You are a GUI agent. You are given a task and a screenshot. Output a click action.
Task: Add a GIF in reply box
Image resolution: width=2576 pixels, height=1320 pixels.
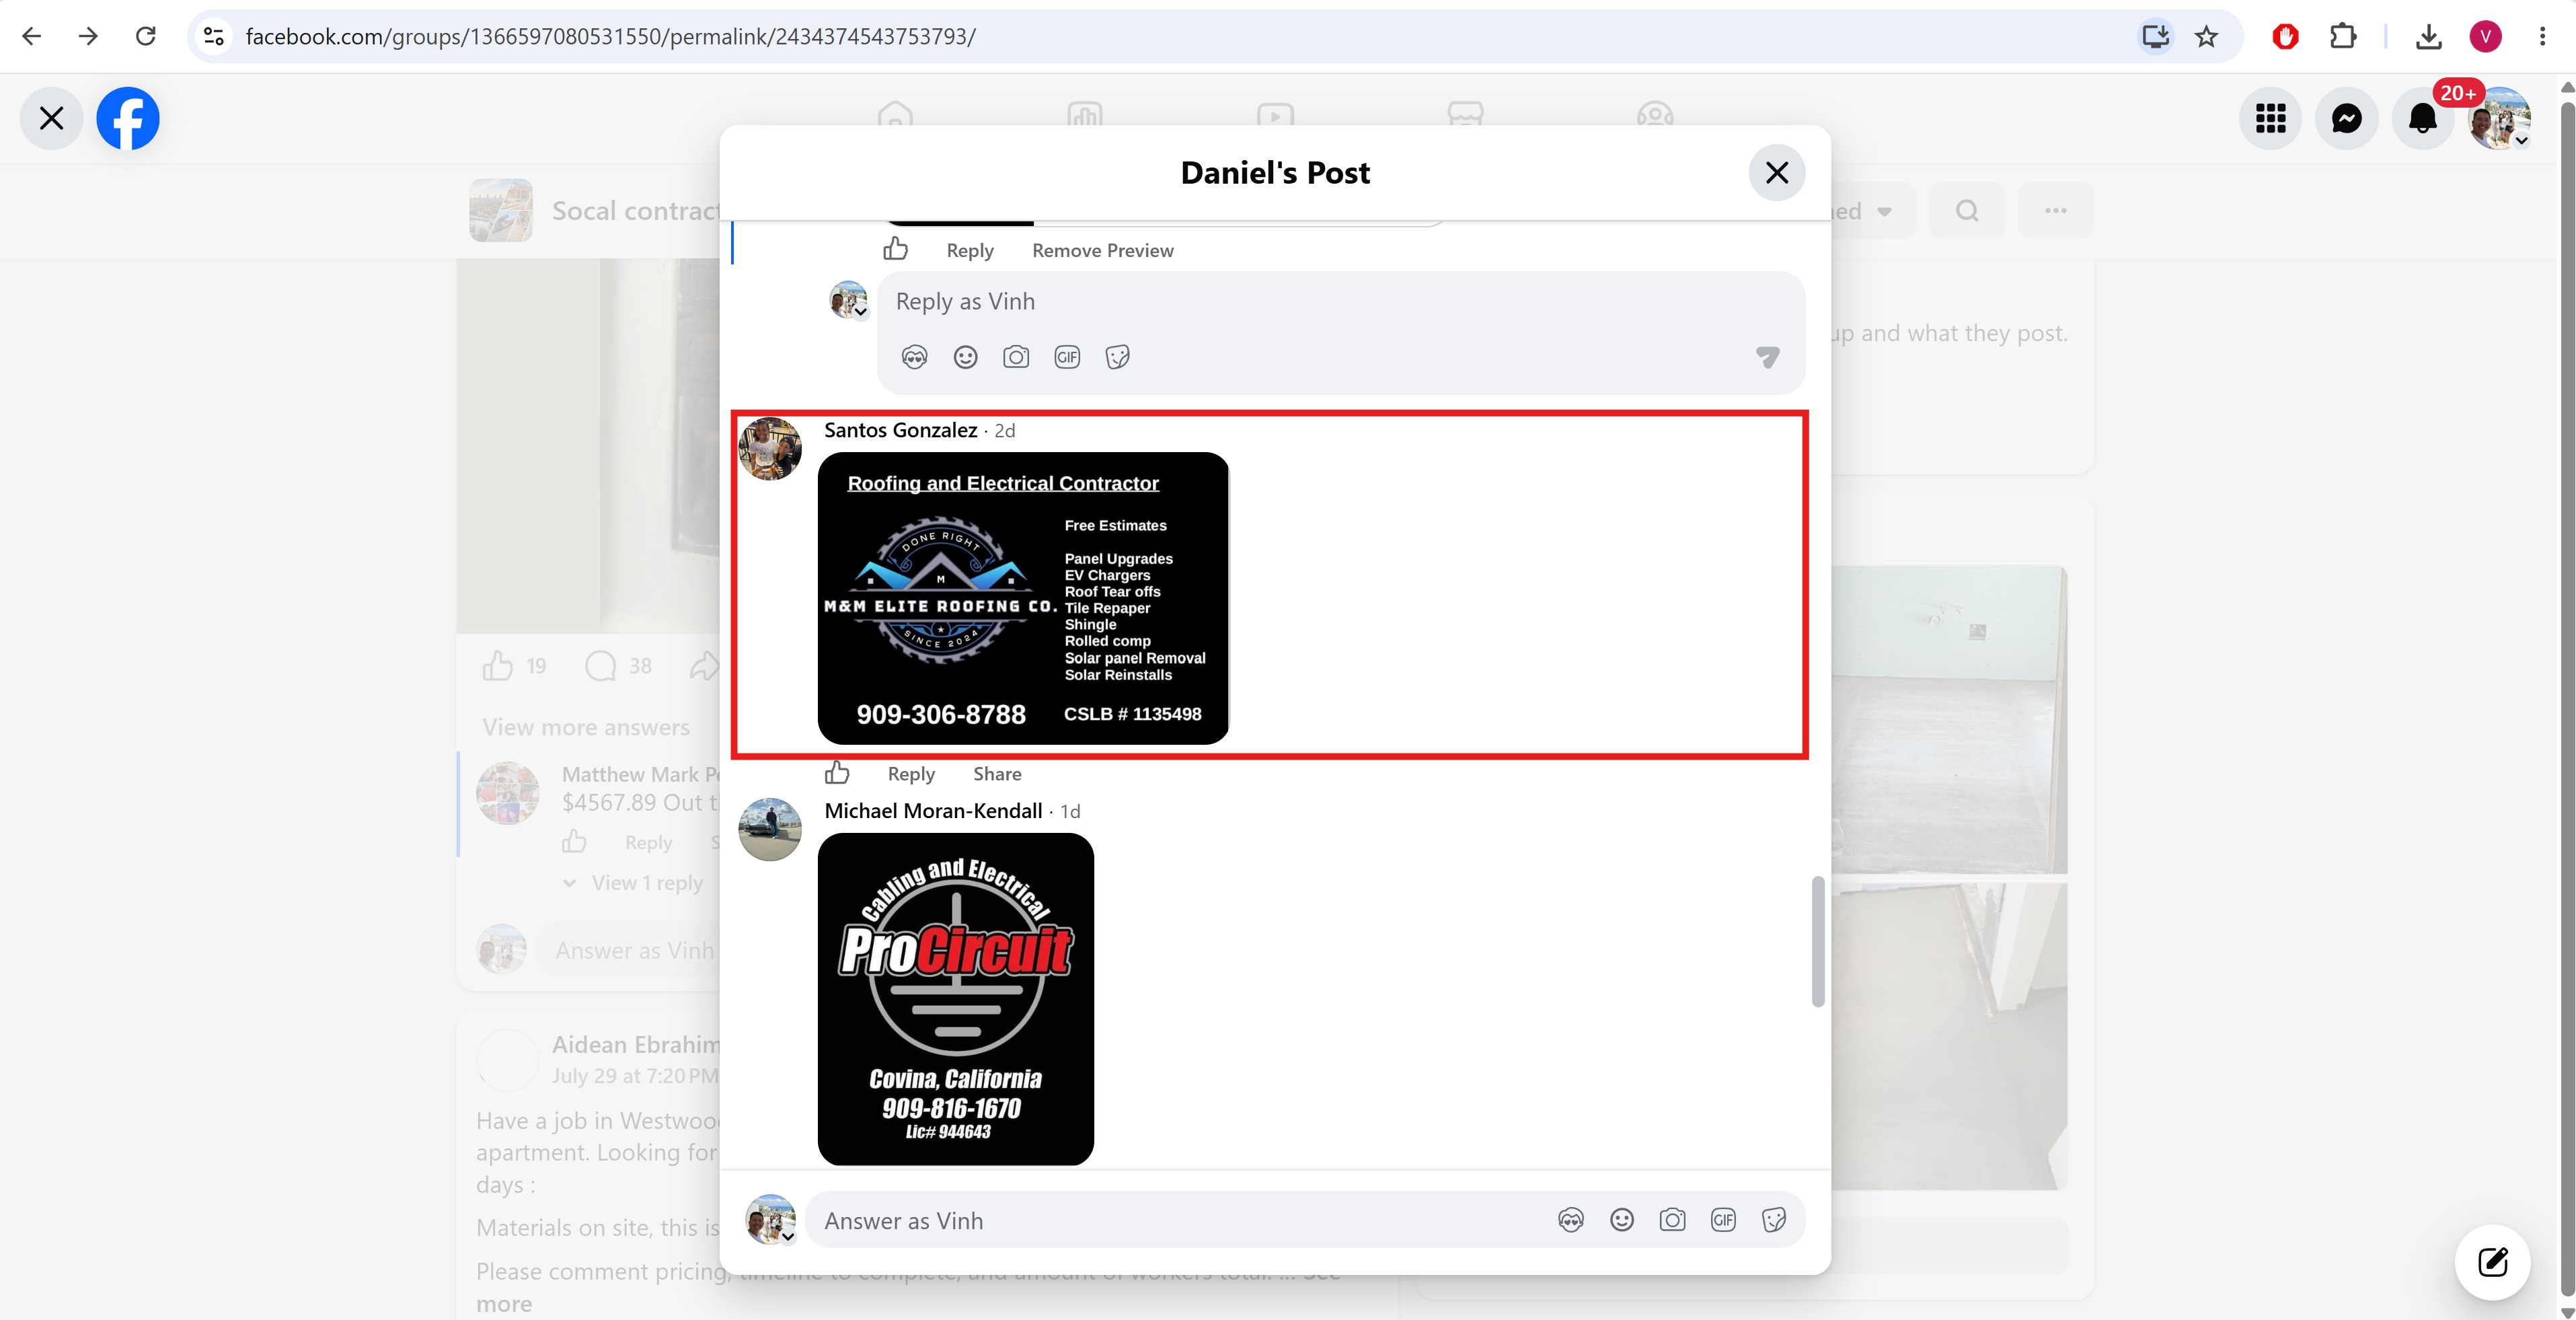(x=1067, y=357)
